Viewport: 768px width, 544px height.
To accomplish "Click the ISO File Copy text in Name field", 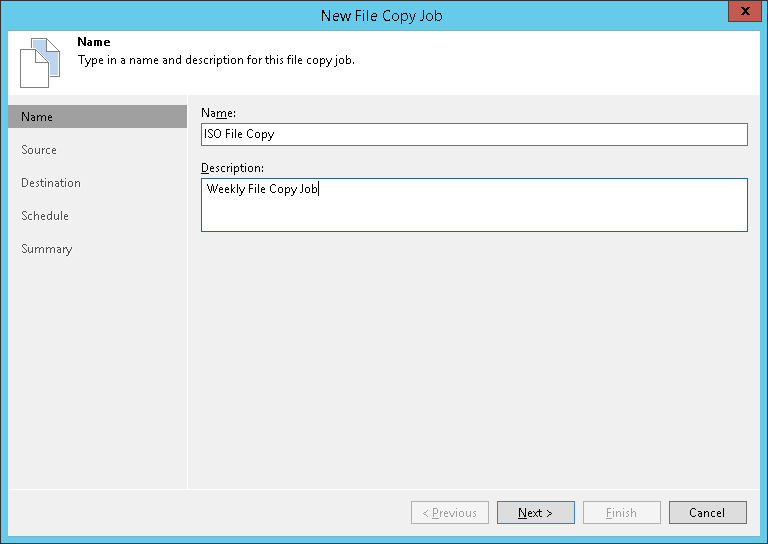I will (238, 134).
